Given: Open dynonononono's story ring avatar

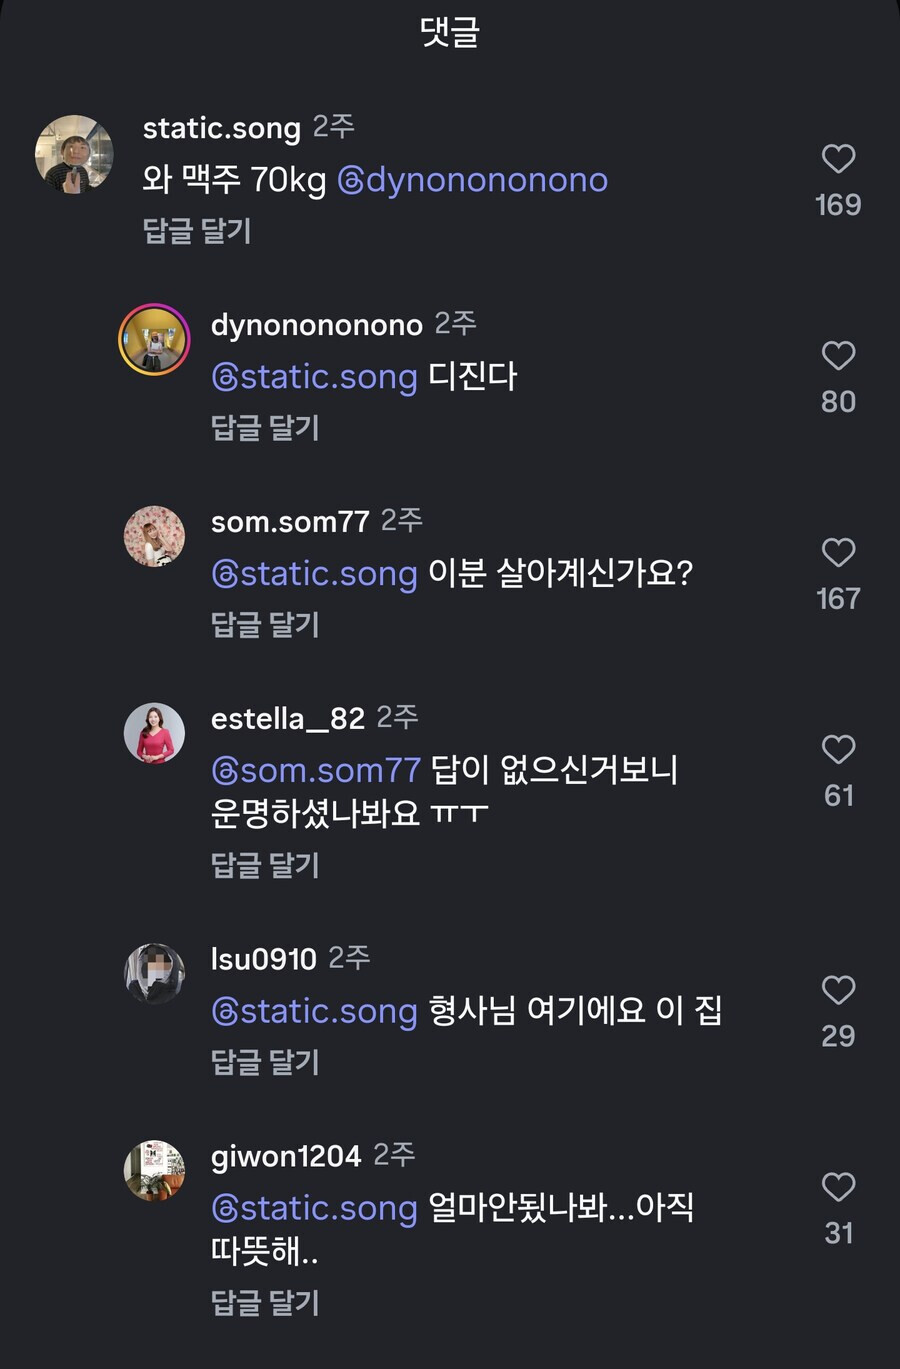Looking at the screenshot, I should pos(154,340).
